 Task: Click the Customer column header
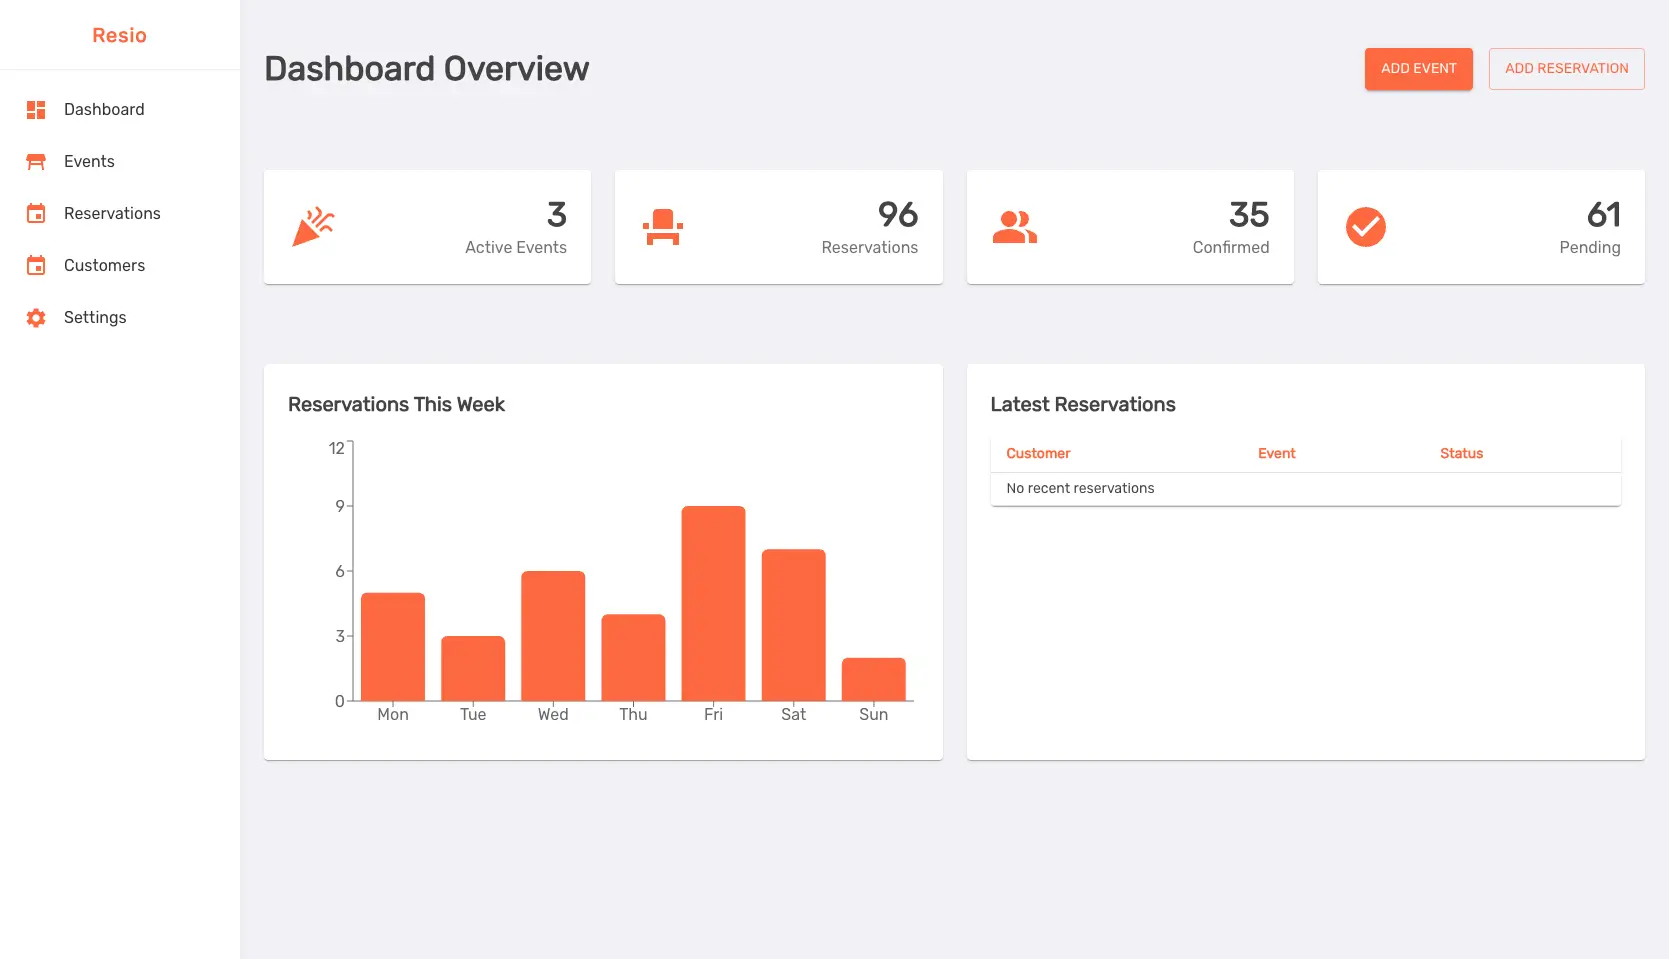coord(1038,454)
